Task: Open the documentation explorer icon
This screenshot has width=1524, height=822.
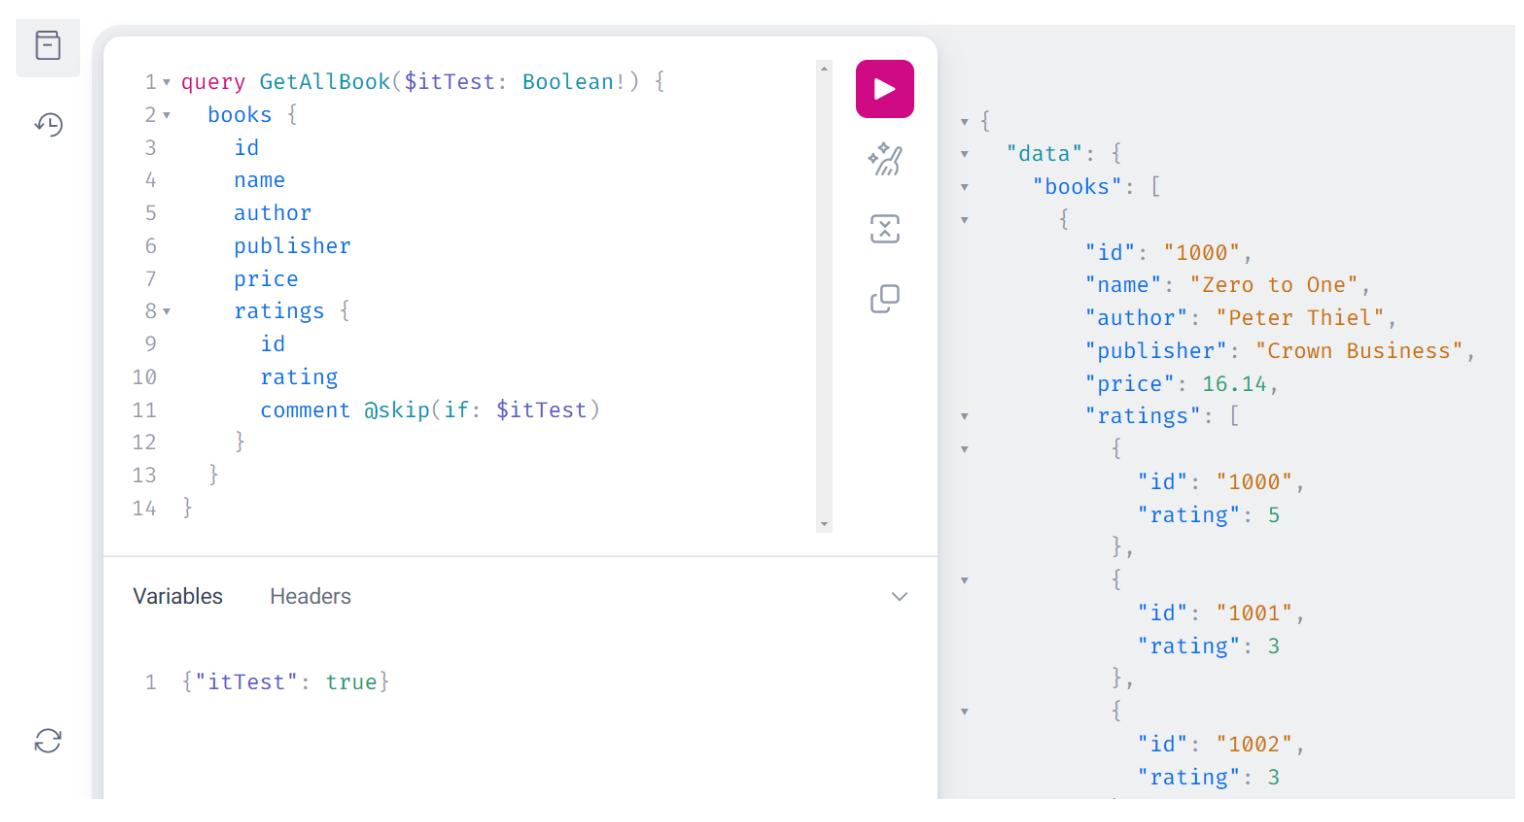Action: 48,45
